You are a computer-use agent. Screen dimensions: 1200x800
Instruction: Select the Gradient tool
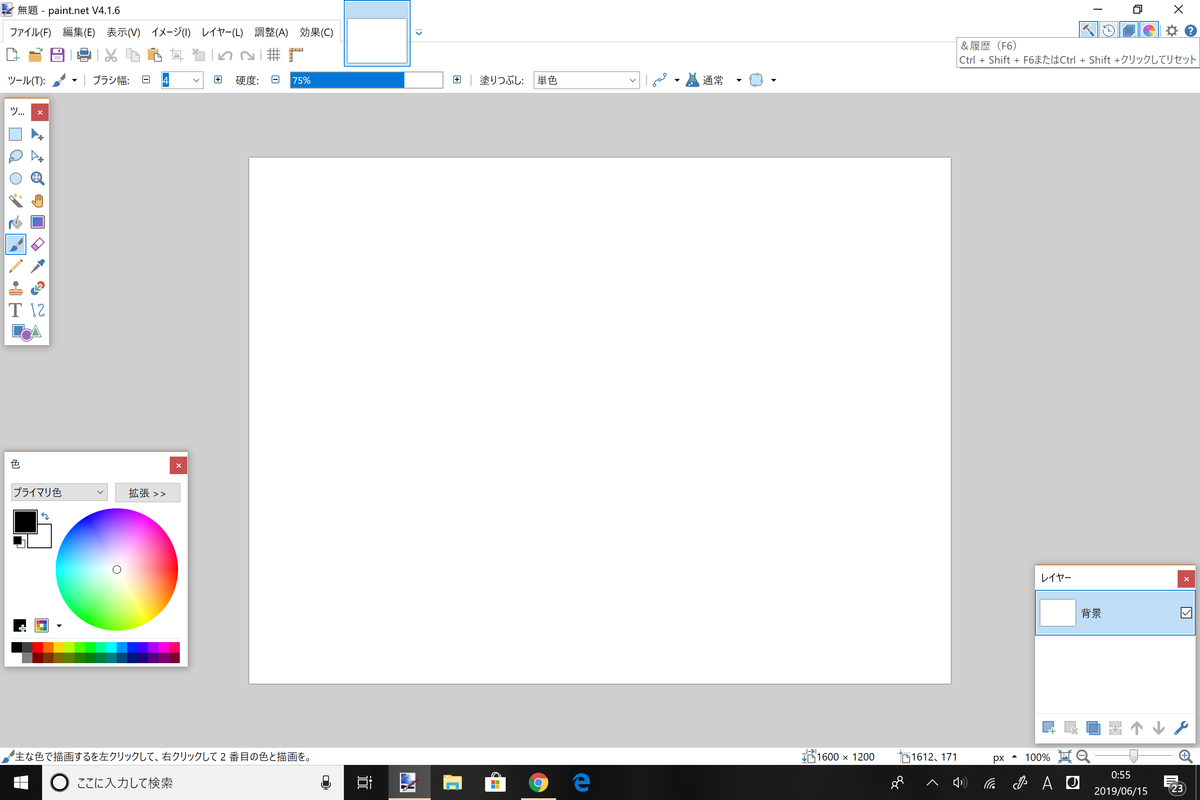[x=38, y=222]
